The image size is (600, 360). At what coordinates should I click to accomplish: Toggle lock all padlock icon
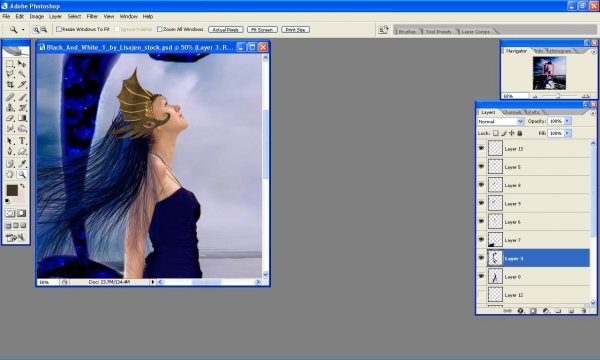pyautogui.click(x=520, y=133)
